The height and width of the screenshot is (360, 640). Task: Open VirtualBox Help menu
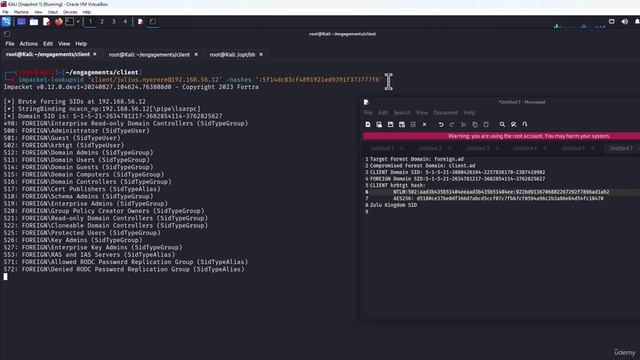[87, 12]
